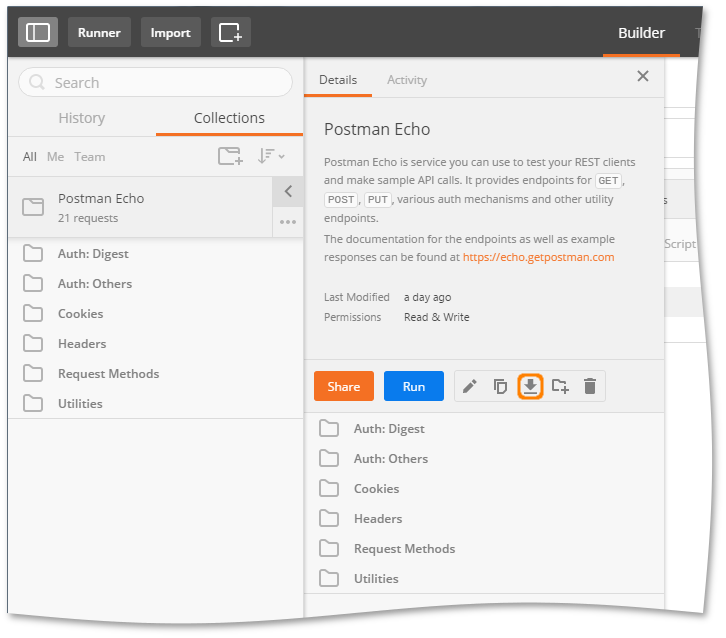Click the Postman Echo title heading

377,129
